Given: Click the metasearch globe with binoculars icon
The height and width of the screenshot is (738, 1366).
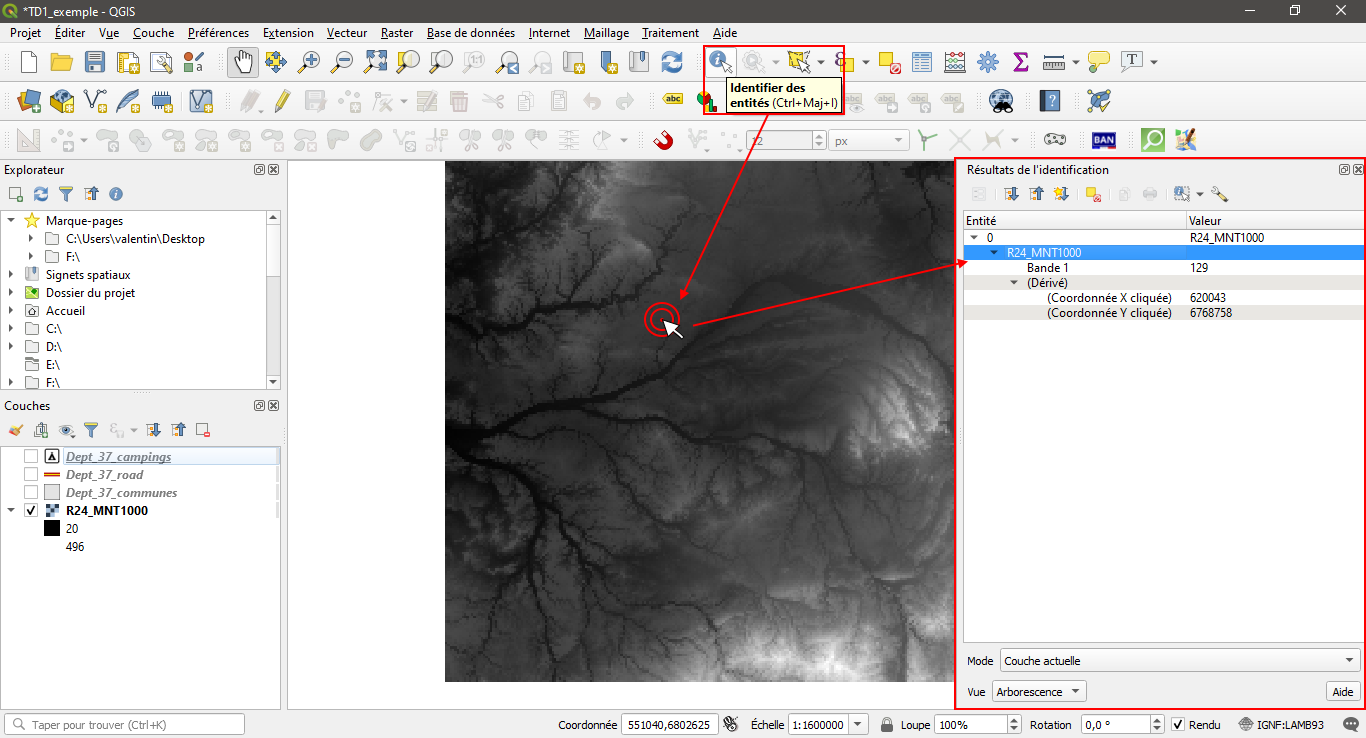Looking at the screenshot, I should (1001, 101).
